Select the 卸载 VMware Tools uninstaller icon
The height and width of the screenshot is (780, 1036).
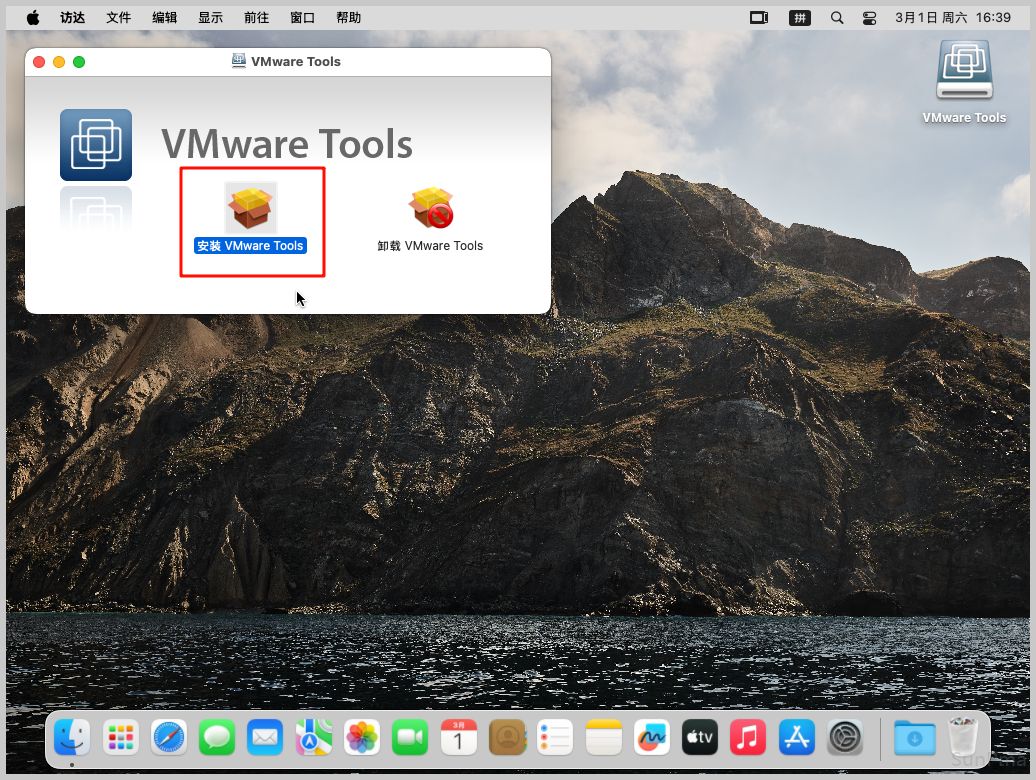[430, 208]
